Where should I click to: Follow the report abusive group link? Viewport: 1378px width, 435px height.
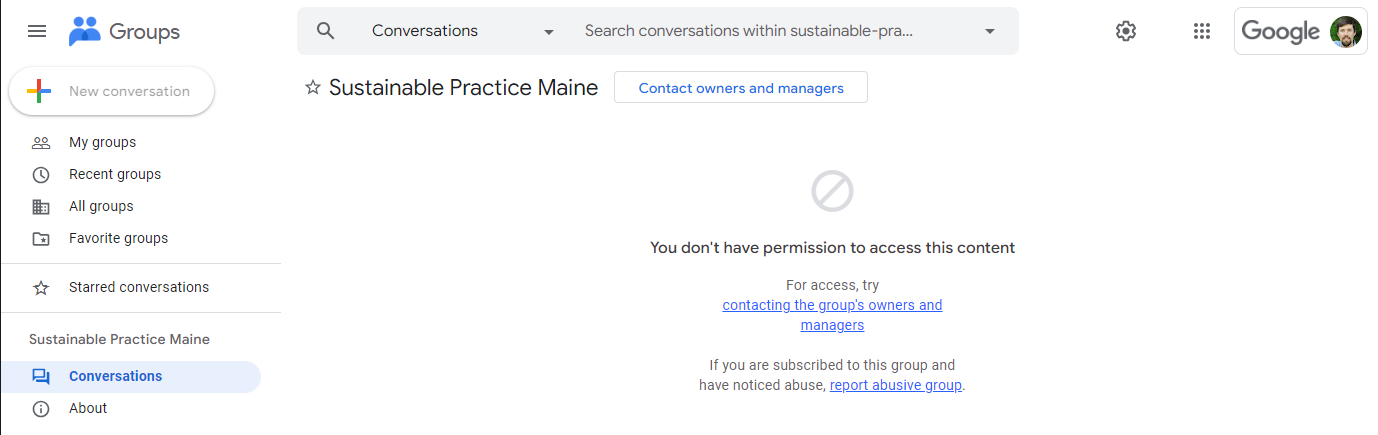coord(895,385)
